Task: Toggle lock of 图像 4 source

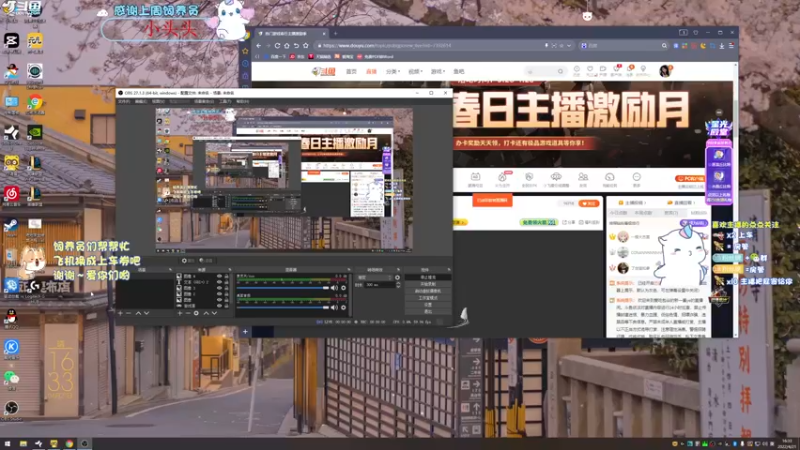Action: tap(227, 276)
